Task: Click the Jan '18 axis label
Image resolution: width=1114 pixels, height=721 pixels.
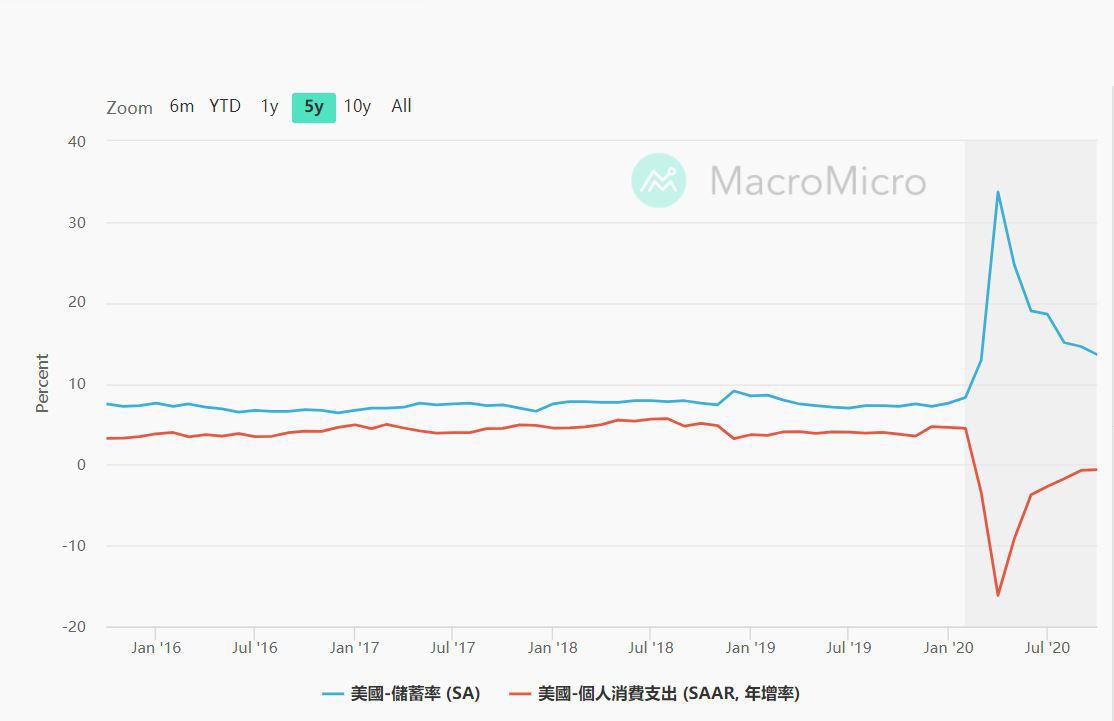Action: click(x=552, y=648)
